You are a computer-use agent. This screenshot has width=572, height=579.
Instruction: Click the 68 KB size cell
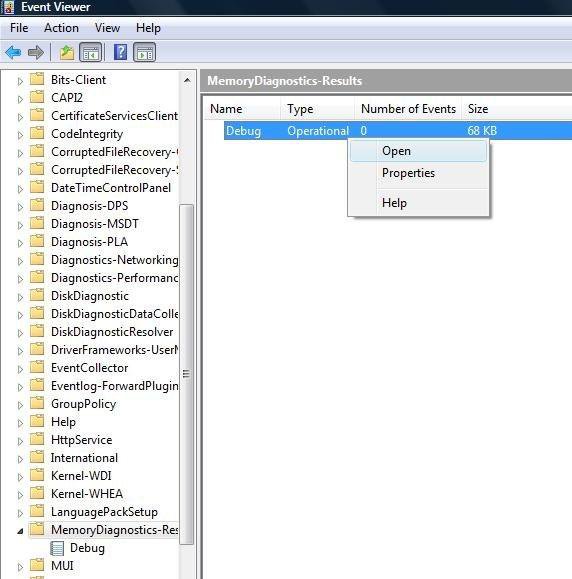tap(482, 130)
